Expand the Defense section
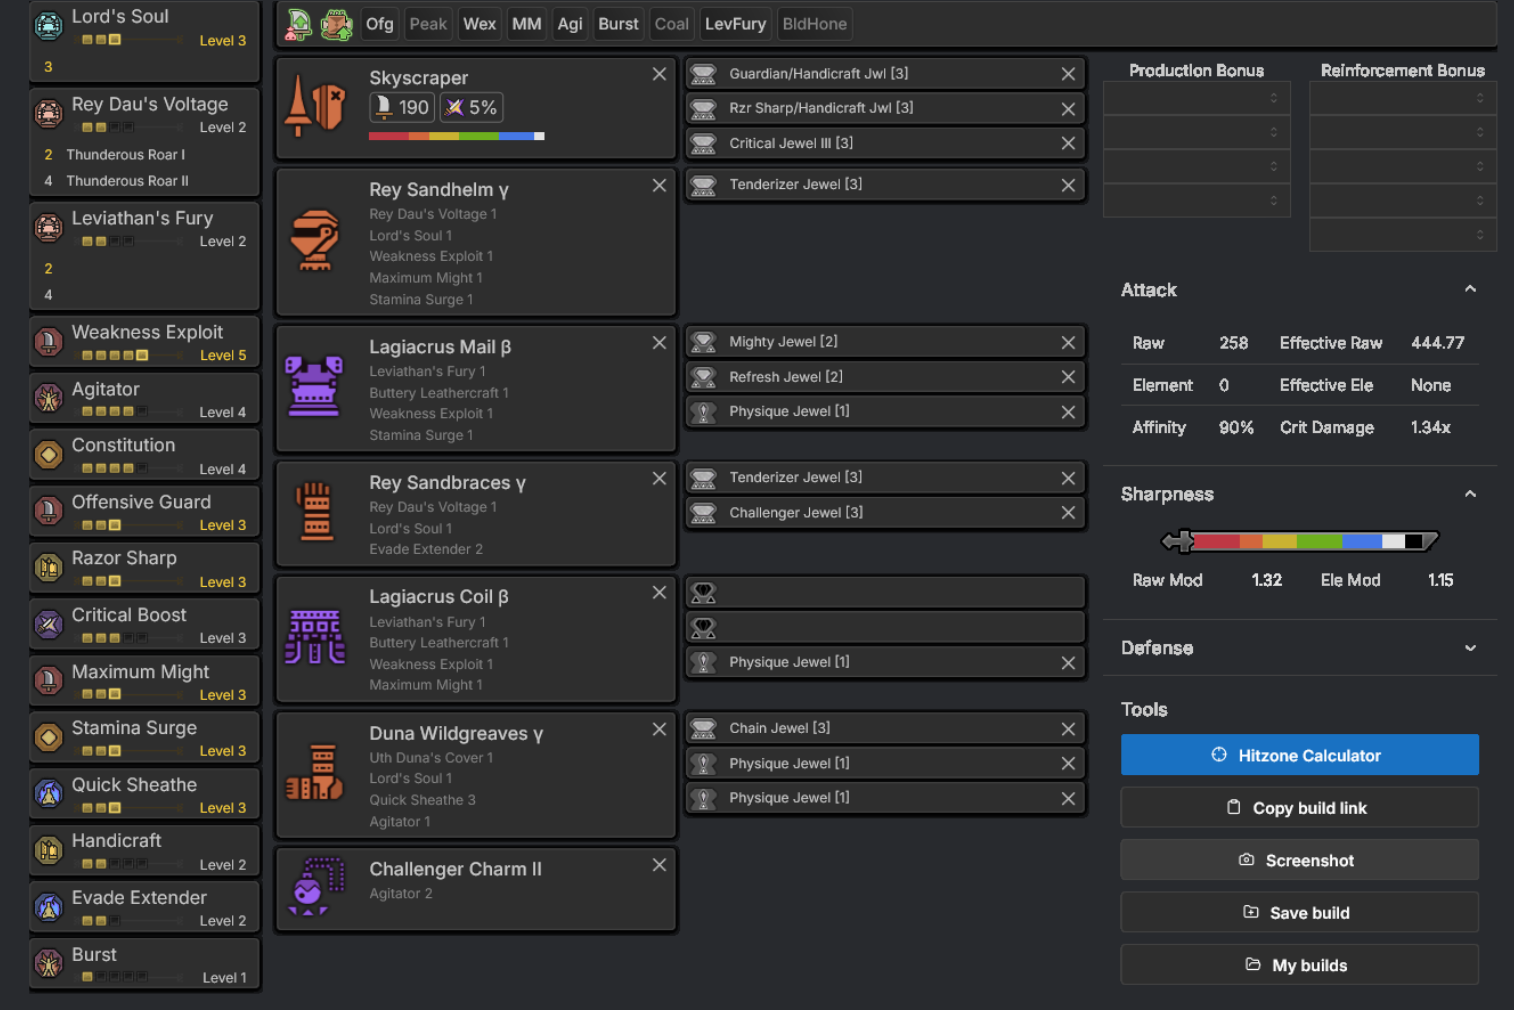The height and width of the screenshot is (1010, 1514). tap(1470, 648)
